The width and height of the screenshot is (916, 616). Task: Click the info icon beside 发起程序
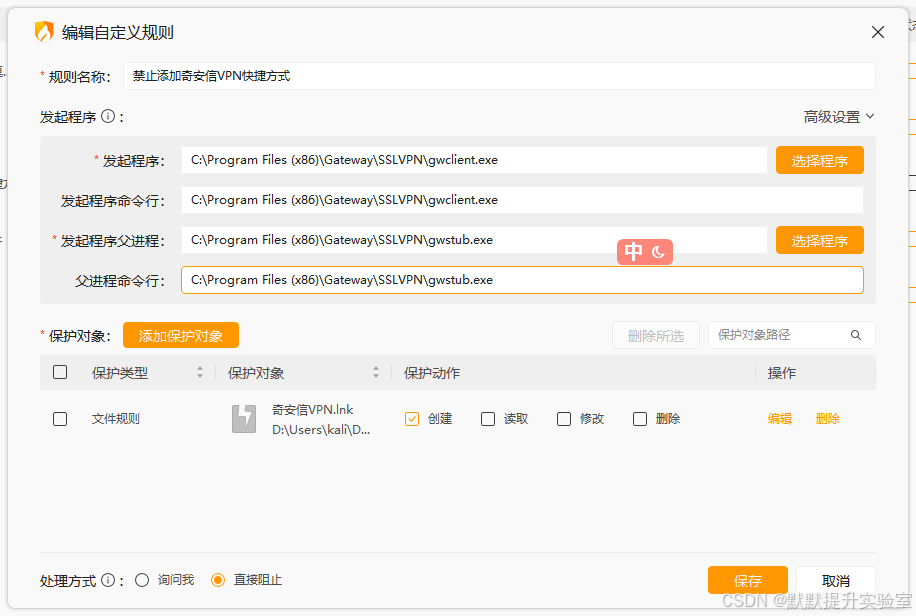coord(107,116)
